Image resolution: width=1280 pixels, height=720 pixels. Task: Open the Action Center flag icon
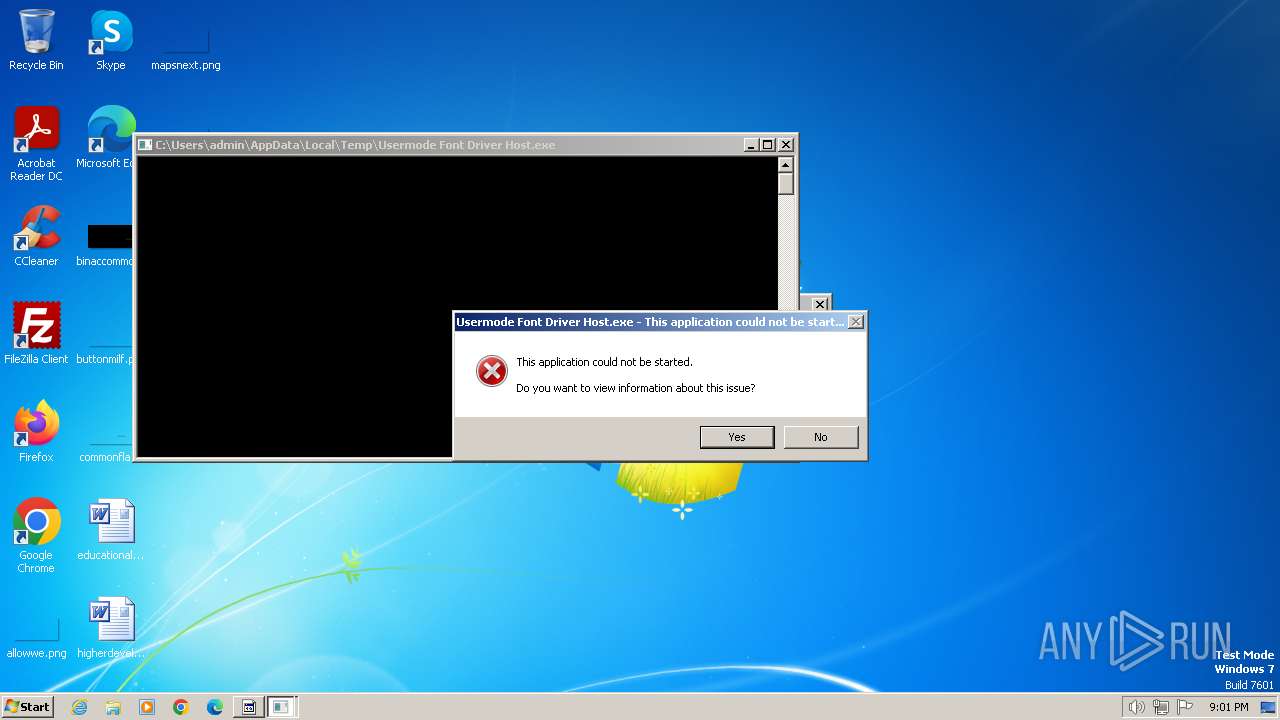1185,707
